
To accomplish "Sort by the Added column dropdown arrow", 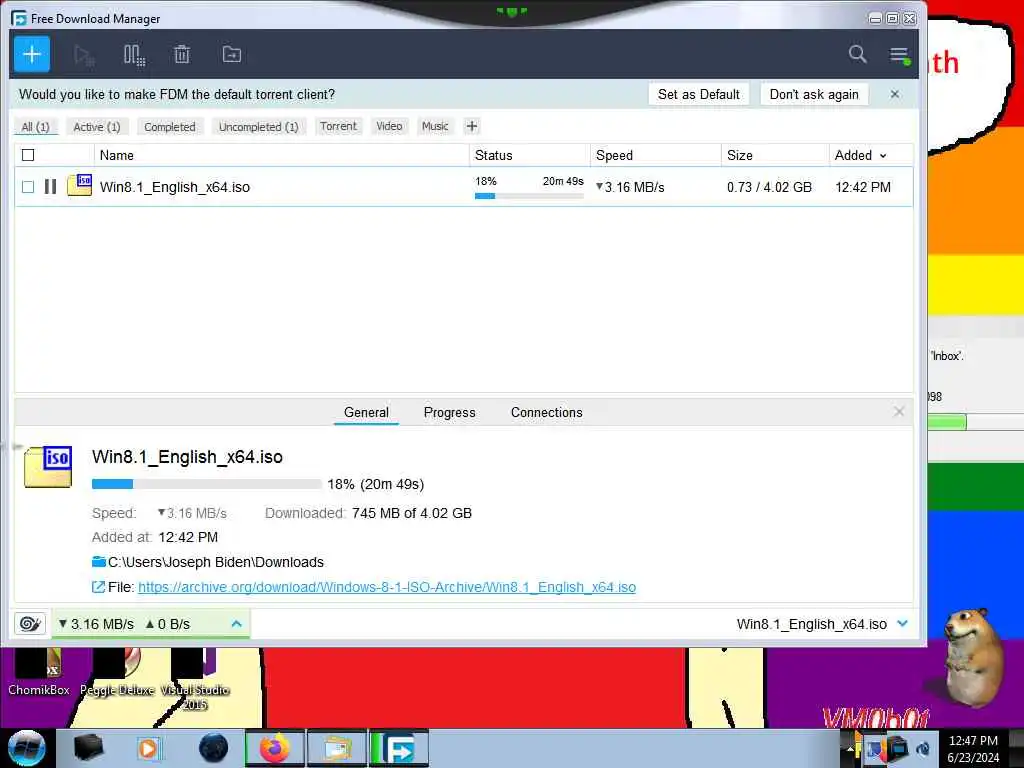I will 883,155.
